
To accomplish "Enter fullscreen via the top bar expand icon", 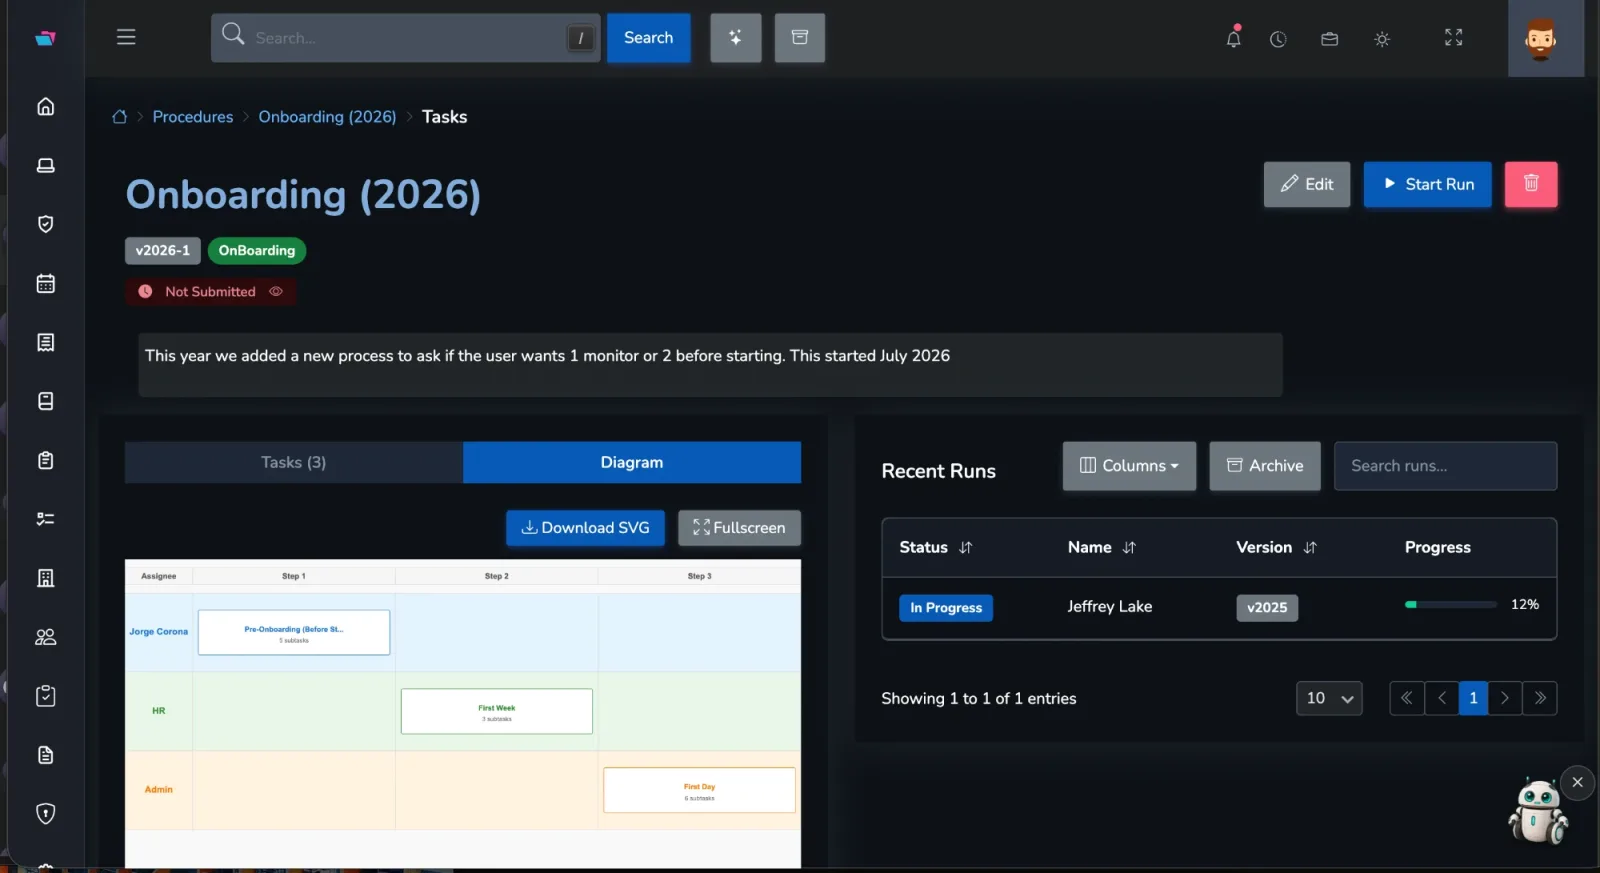I will tap(1454, 38).
